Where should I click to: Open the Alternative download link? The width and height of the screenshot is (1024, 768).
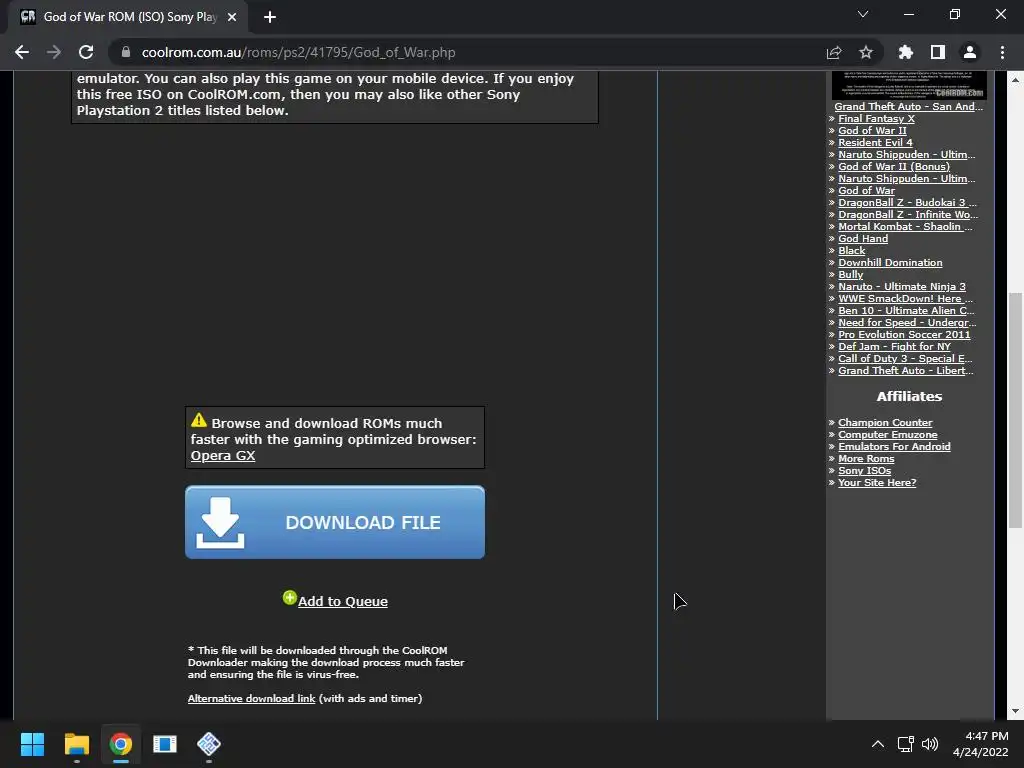point(251,698)
